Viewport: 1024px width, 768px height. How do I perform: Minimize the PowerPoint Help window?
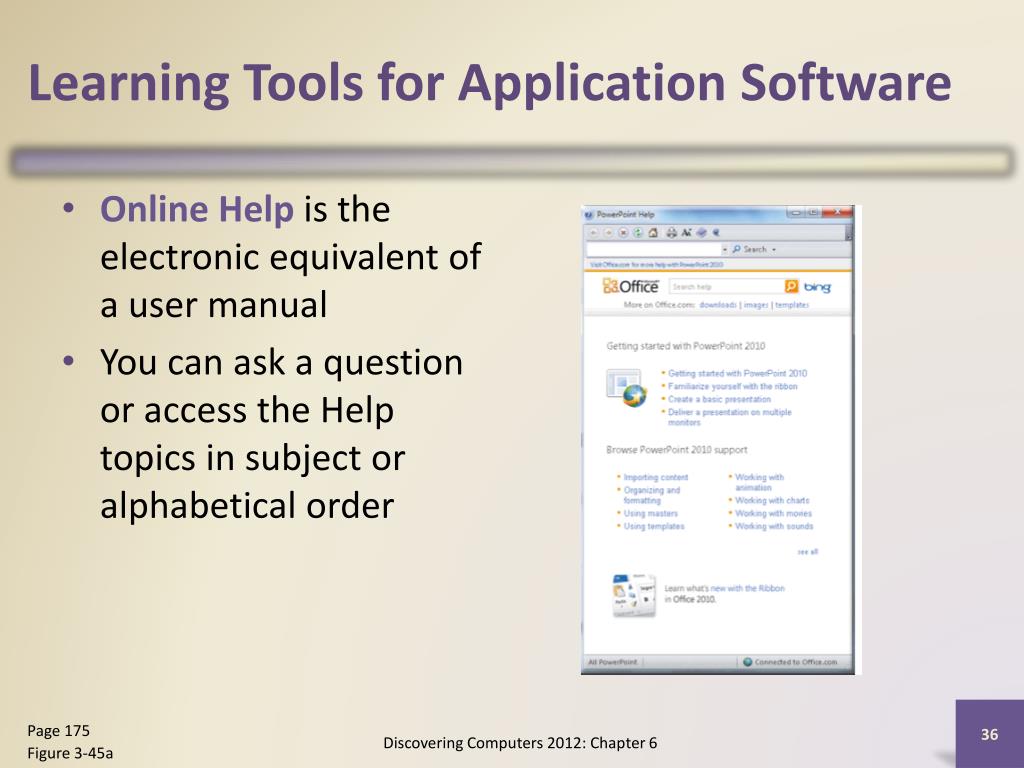795,212
